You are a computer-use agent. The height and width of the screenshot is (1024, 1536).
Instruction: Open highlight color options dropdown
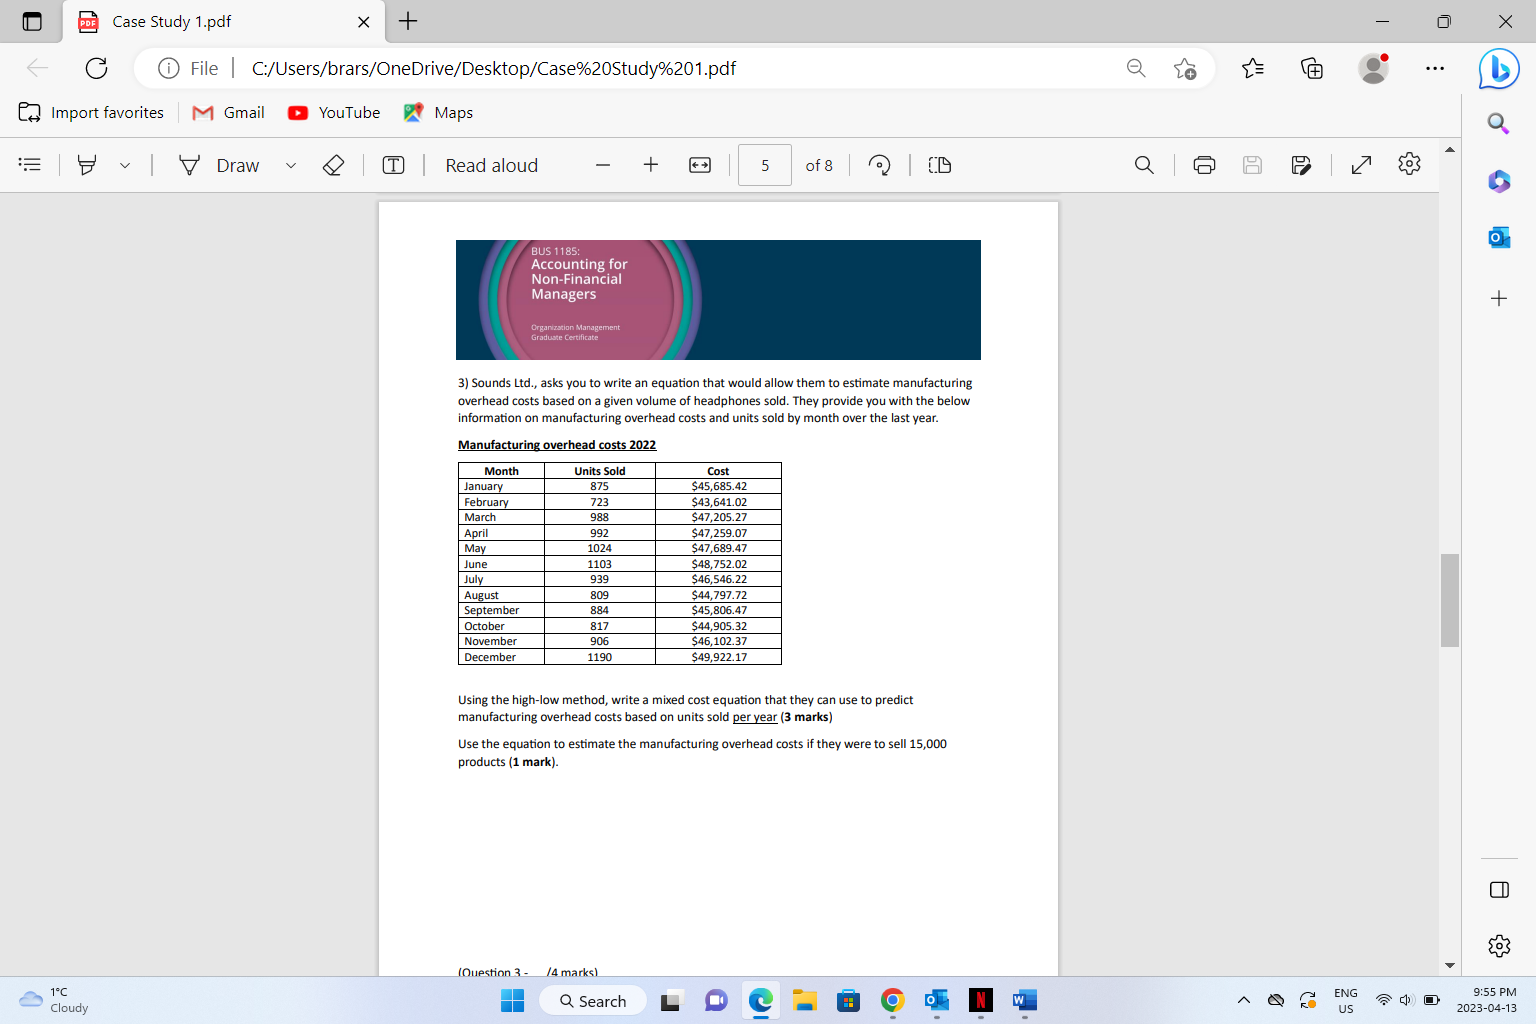tap(124, 164)
